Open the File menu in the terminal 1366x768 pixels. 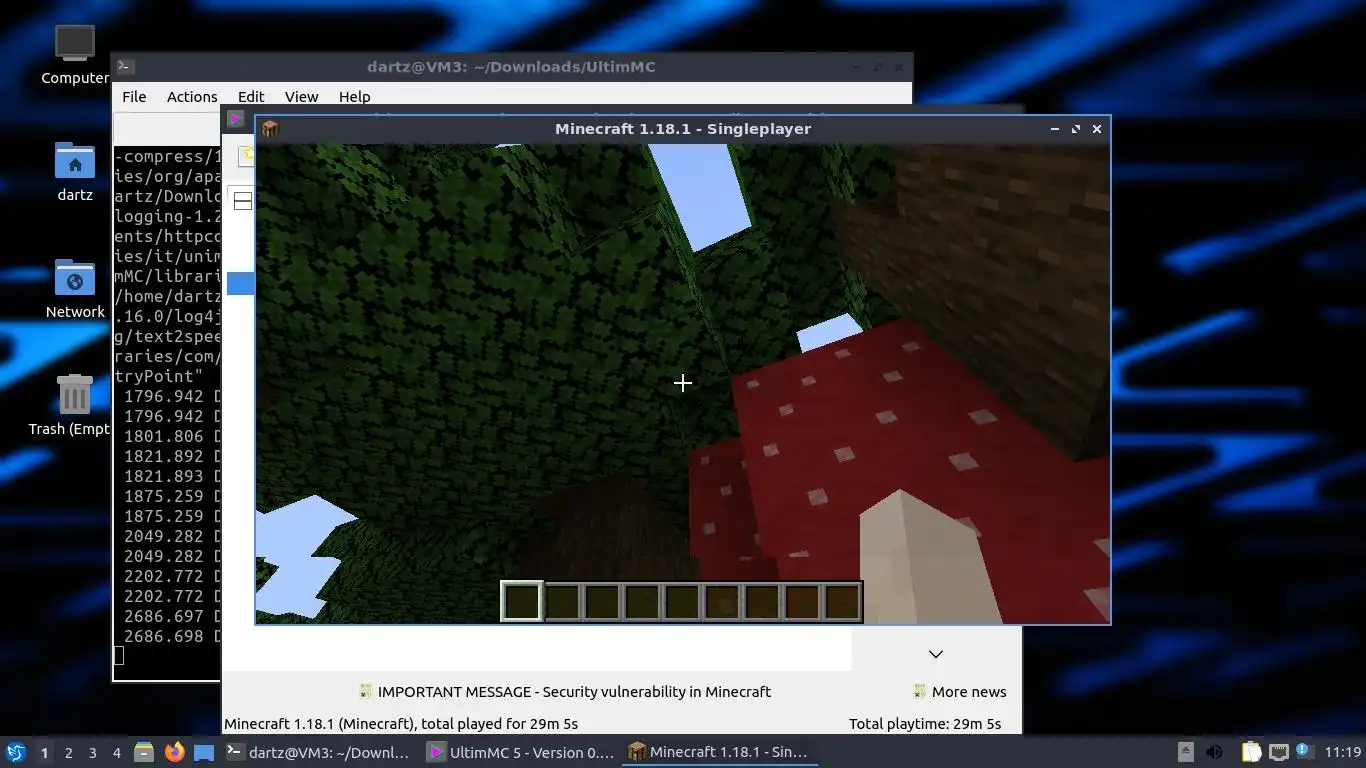tap(134, 97)
